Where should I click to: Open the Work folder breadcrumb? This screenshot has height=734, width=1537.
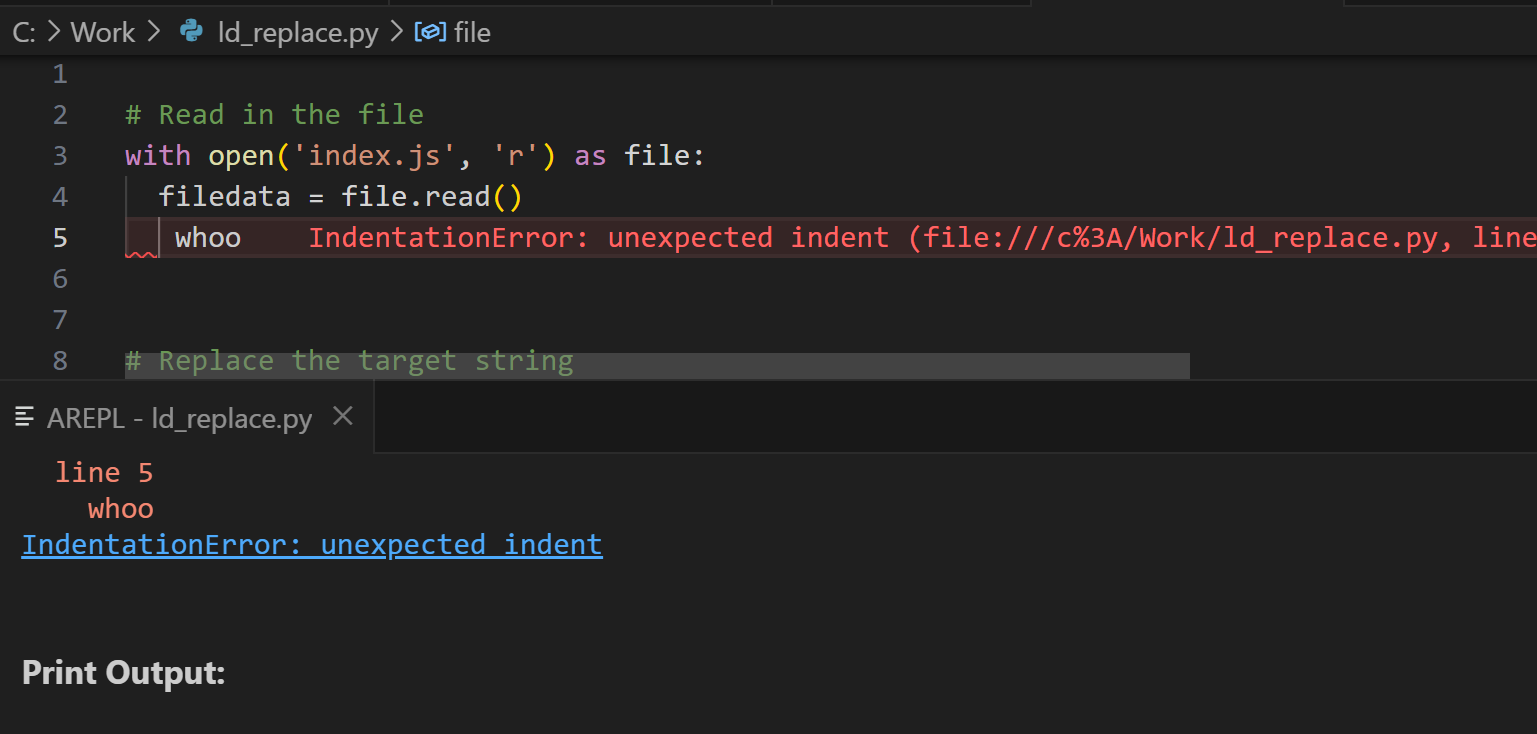pyautogui.click(x=102, y=32)
